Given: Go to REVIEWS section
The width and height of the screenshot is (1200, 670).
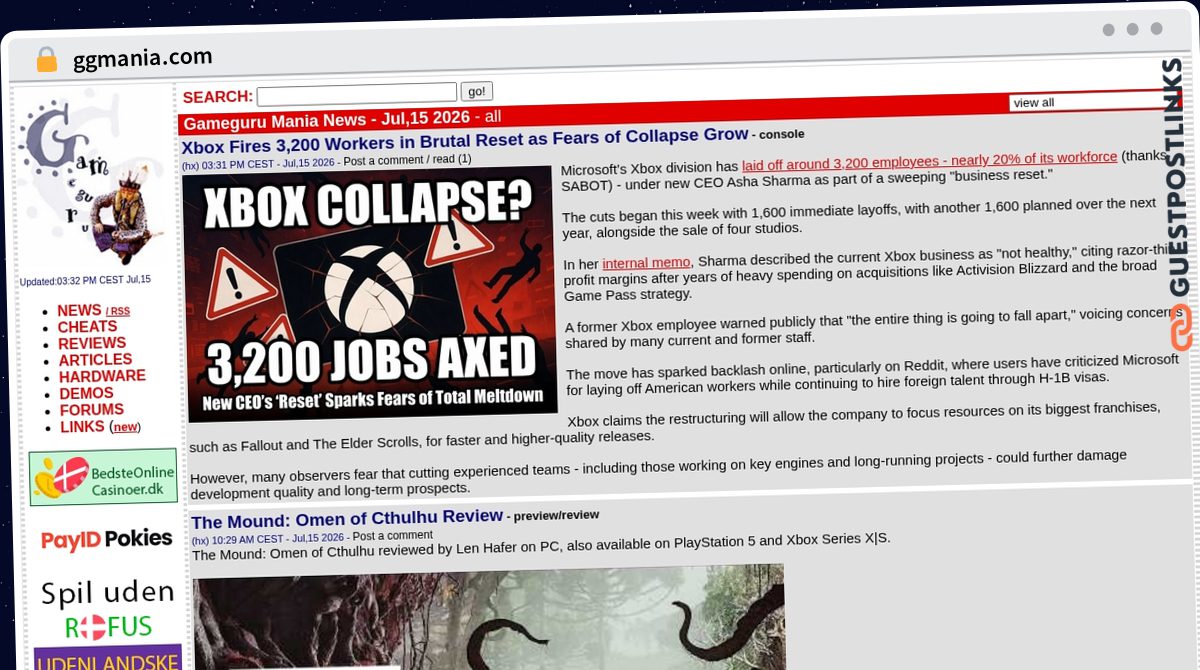Looking at the screenshot, I should (92, 343).
